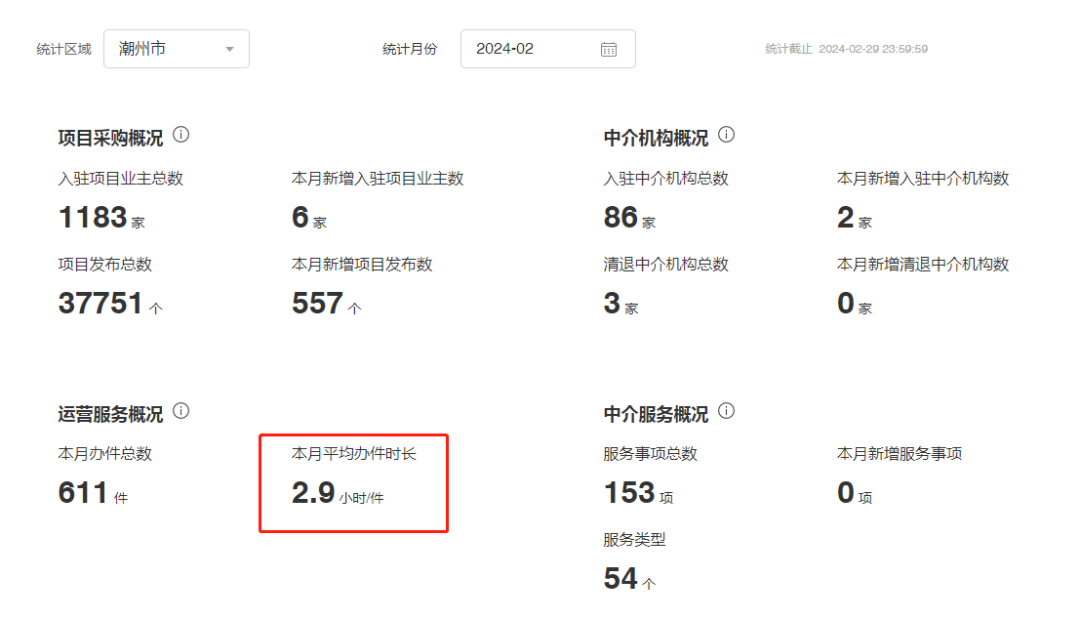Click the label 本月新增清退中介机构数
Image resolution: width=1080 pixels, height=620 pixels.
pos(923,264)
